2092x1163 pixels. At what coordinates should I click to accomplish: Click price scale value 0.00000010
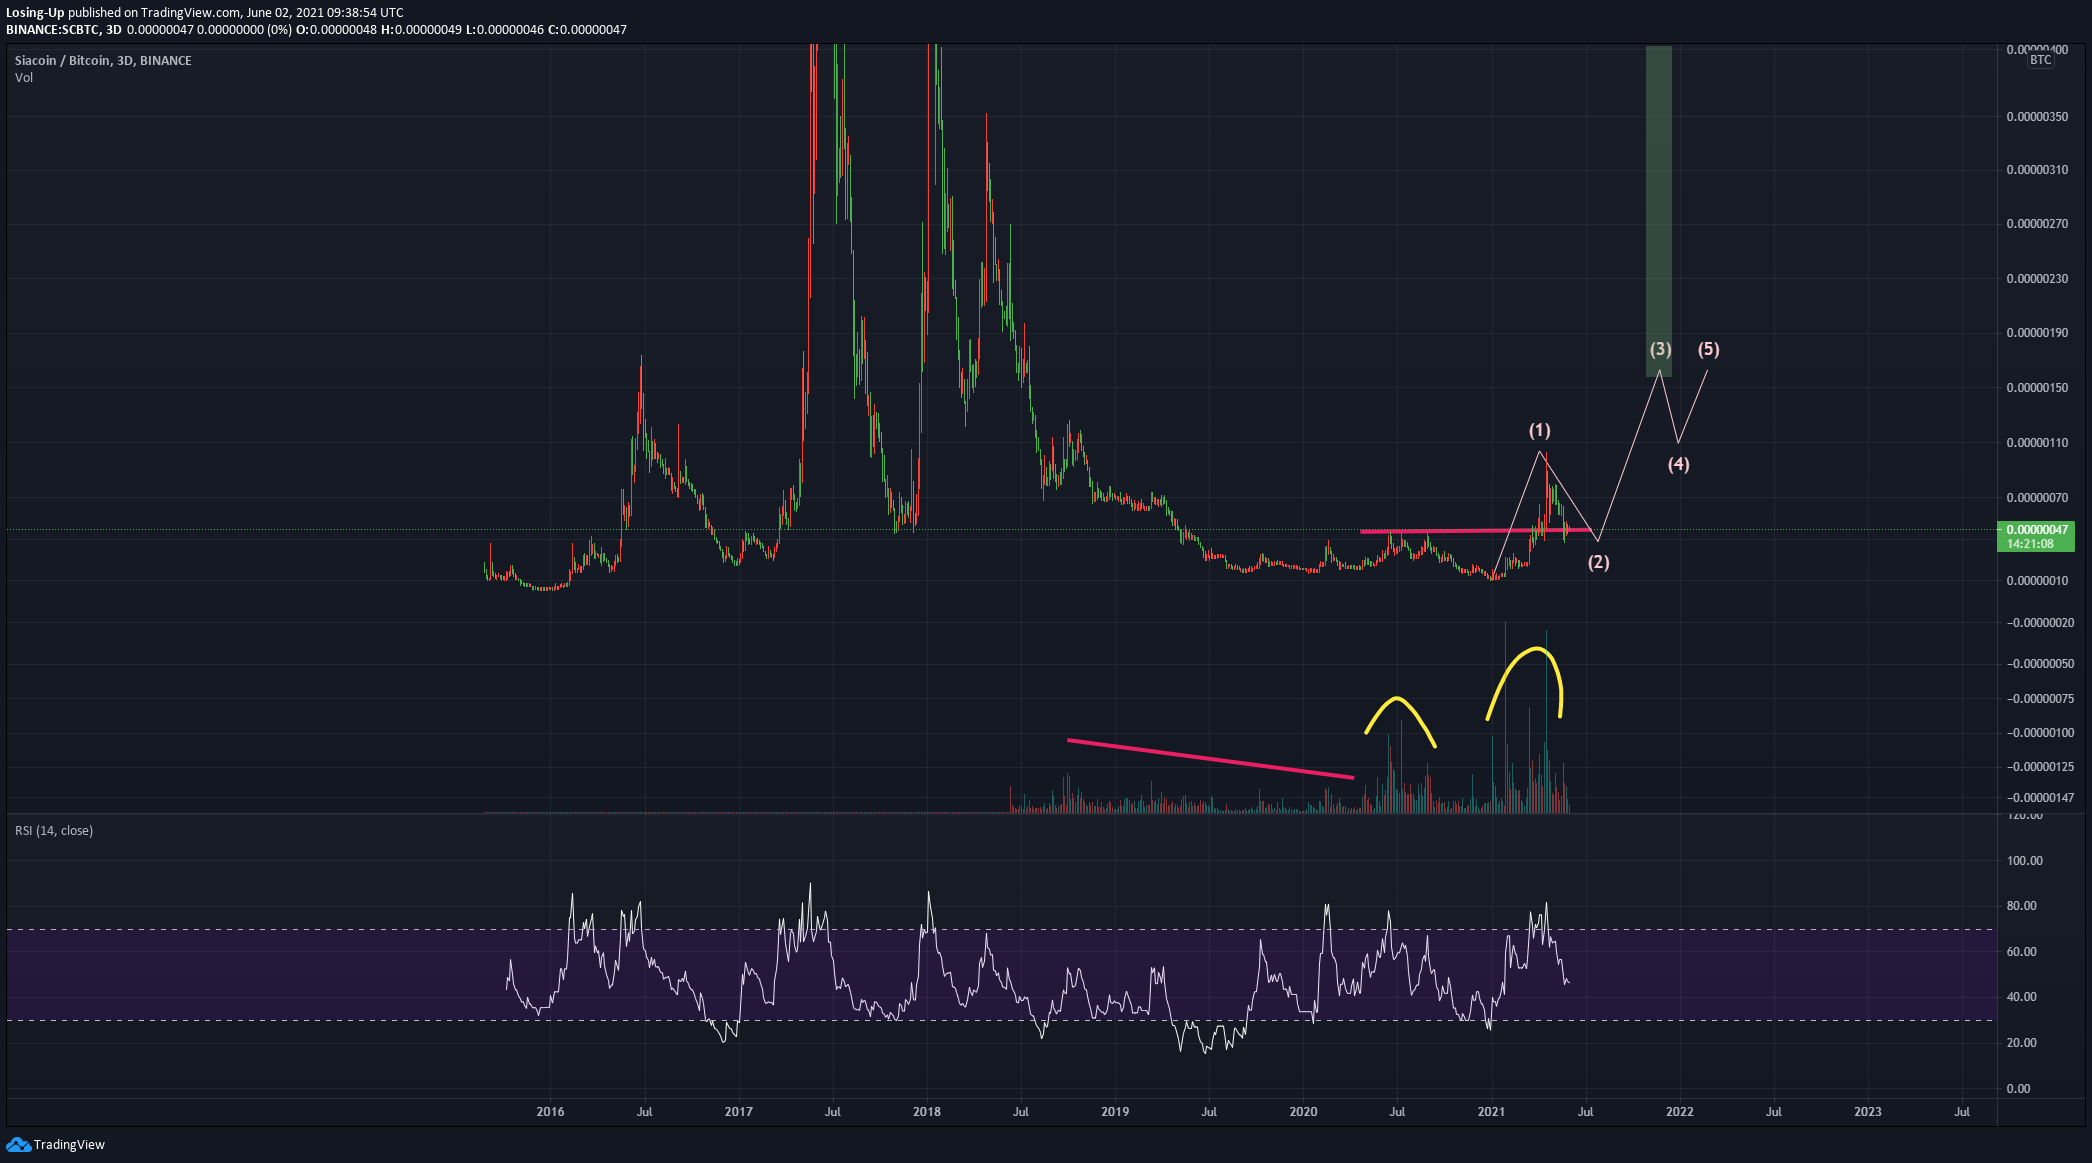click(2037, 581)
